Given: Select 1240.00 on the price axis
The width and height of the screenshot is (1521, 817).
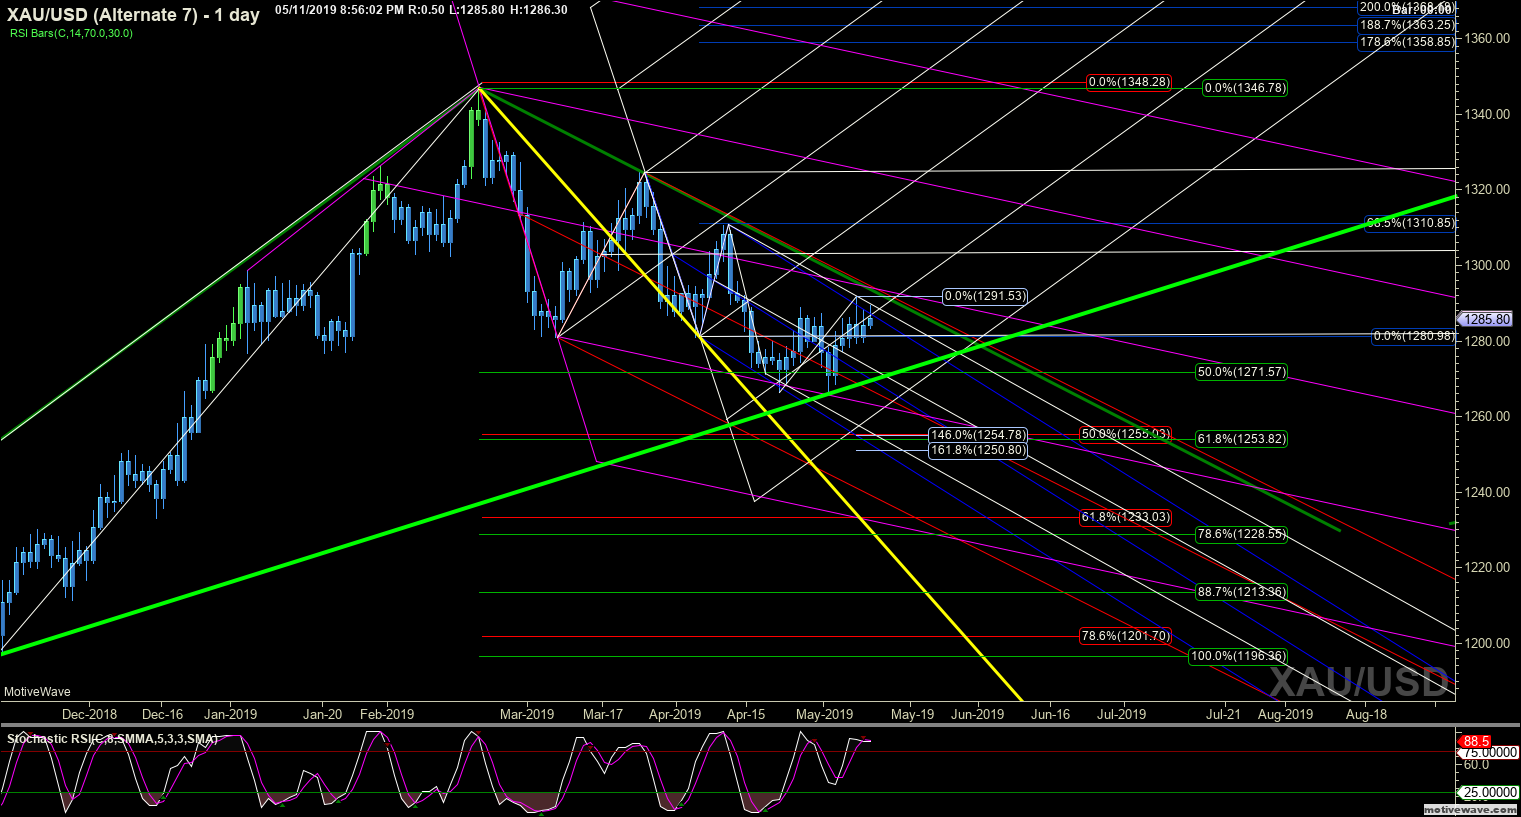Looking at the screenshot, I should 1489,492.
